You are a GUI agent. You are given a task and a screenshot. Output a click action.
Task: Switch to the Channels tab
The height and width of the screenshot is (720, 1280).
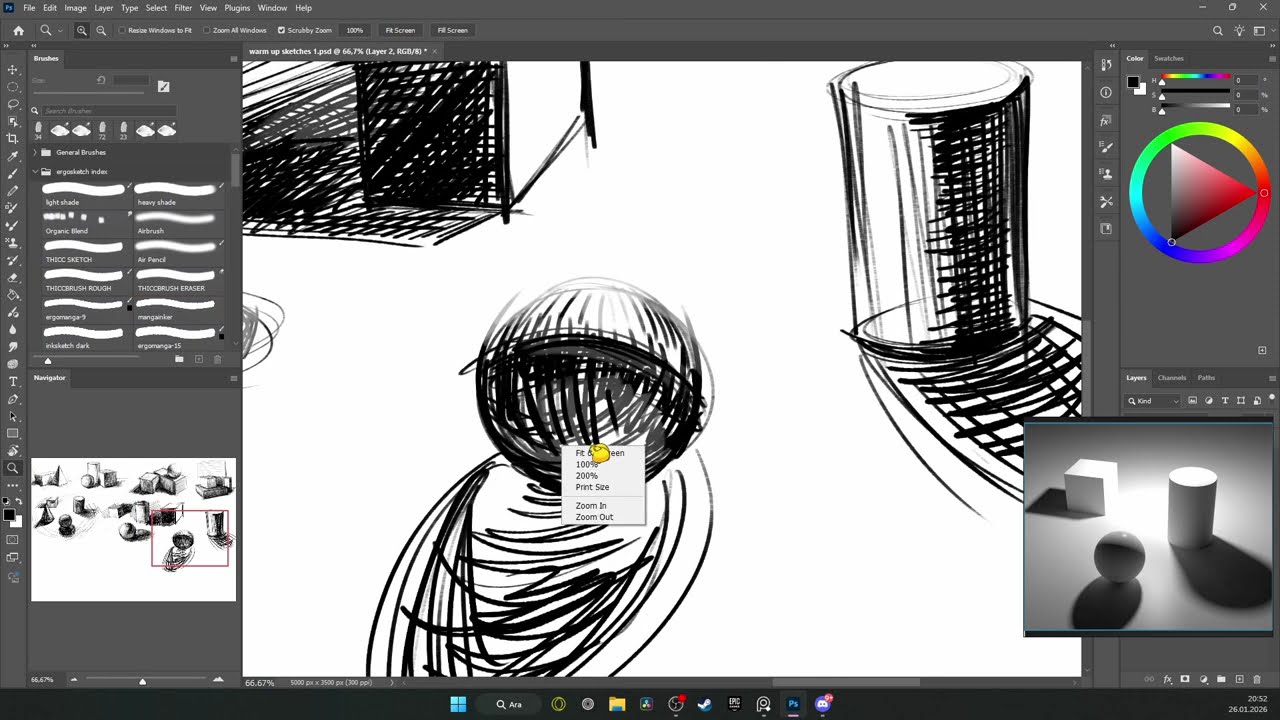pos(1172,378)
